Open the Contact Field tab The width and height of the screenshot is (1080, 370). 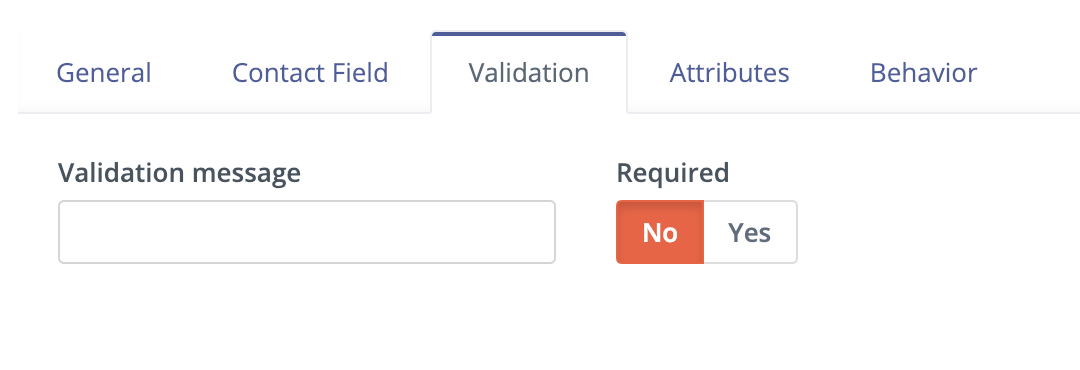(x=310, y=73)
